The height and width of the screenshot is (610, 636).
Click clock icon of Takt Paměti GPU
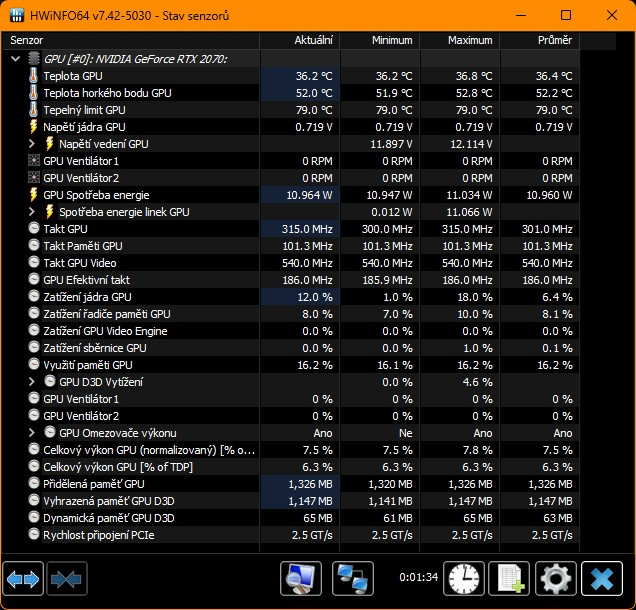[x=34, y=245]
